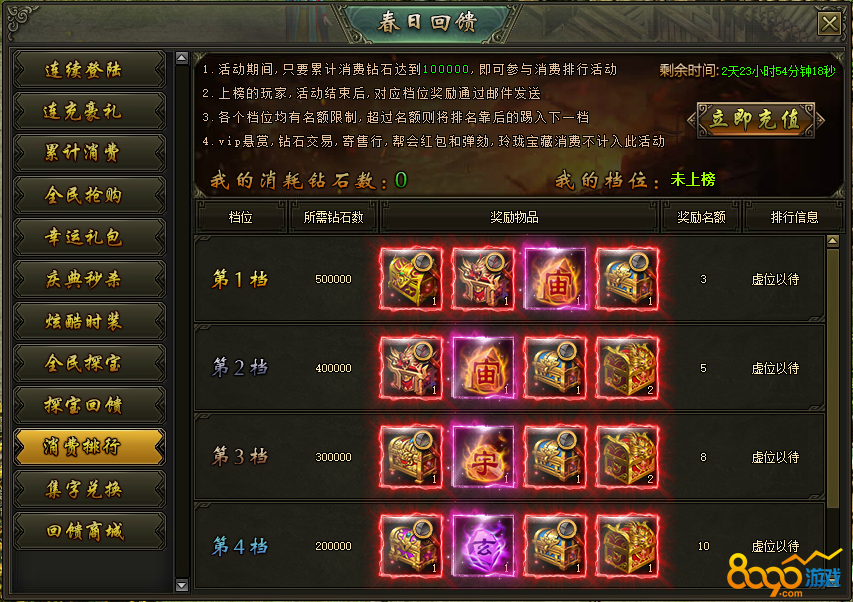Click the reward list scroll up arrow
This screenshot has height=602, width=853.
pyautogui.click(x=832, y=241)
